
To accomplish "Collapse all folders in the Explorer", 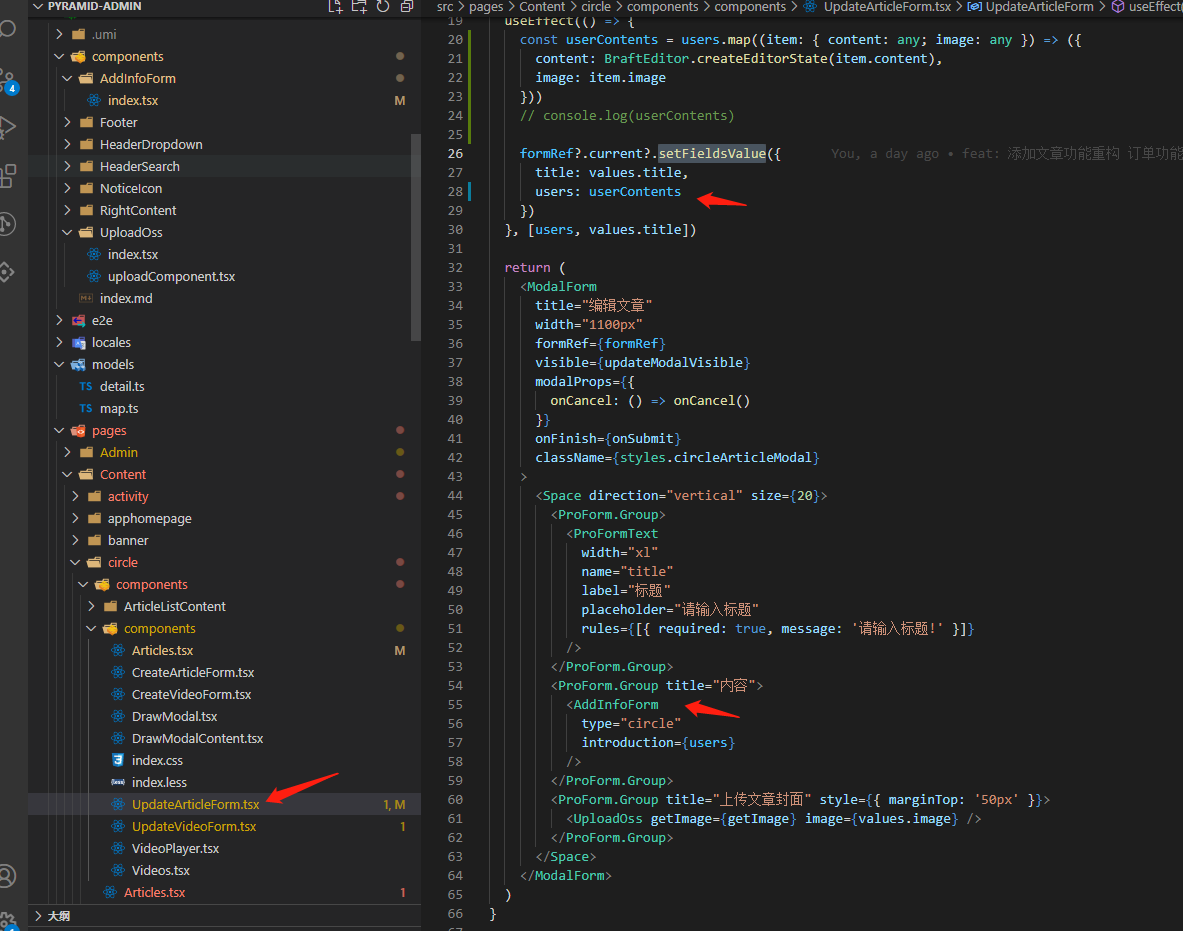I will coord(406,7).
